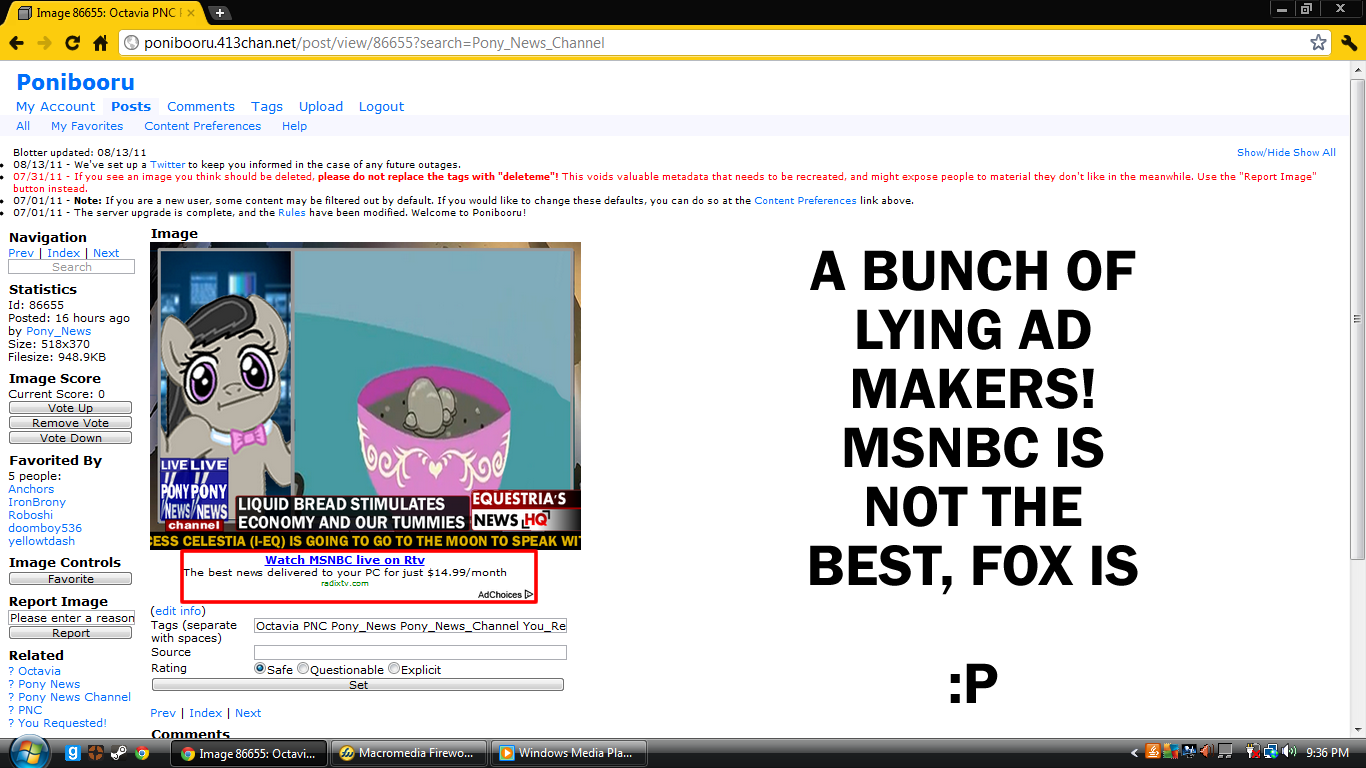Viewport: 1366px width, 768px height.
Task: Open the doomboy536 user link
Action: [45, 528]
